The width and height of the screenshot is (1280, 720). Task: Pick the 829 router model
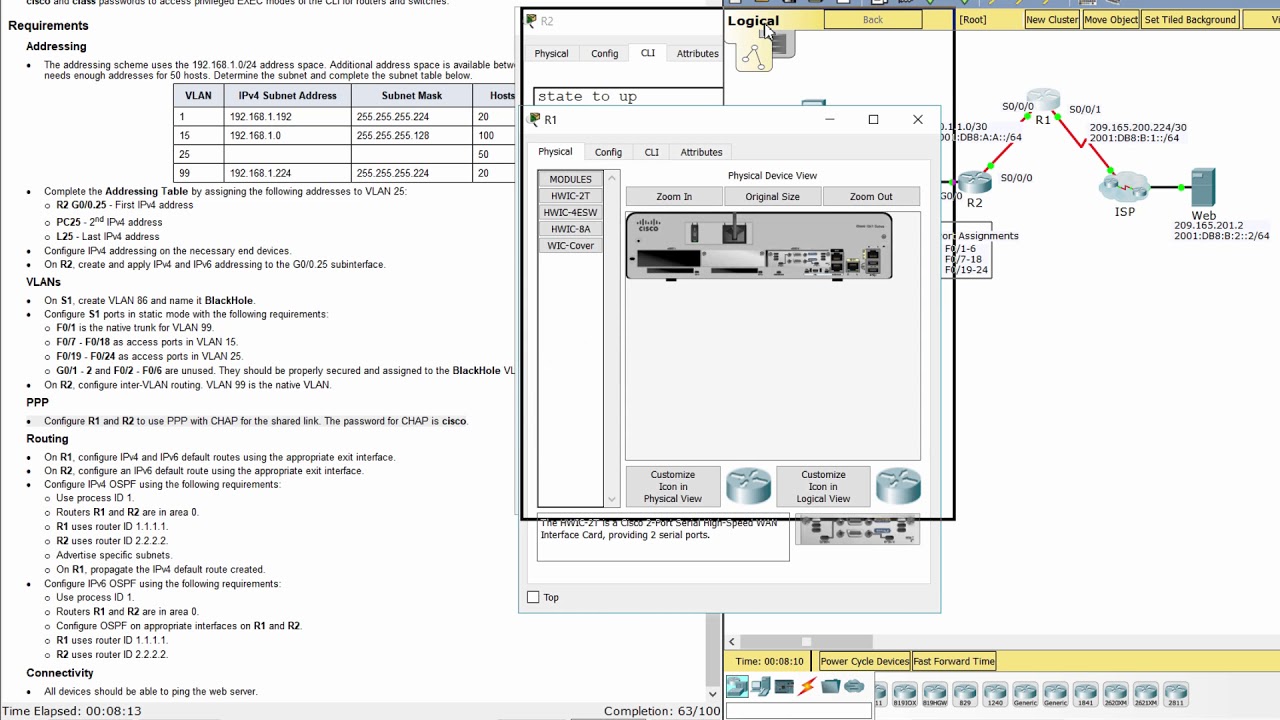(x=965, y=694)
